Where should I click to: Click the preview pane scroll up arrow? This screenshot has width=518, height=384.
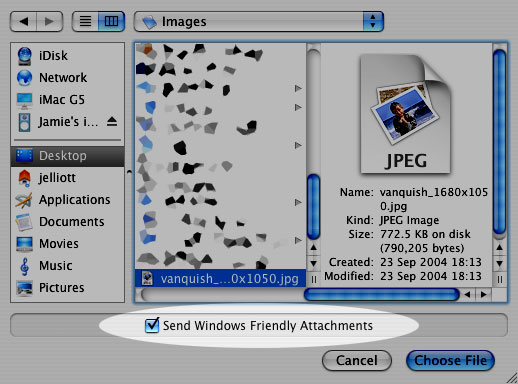[499, 248]
